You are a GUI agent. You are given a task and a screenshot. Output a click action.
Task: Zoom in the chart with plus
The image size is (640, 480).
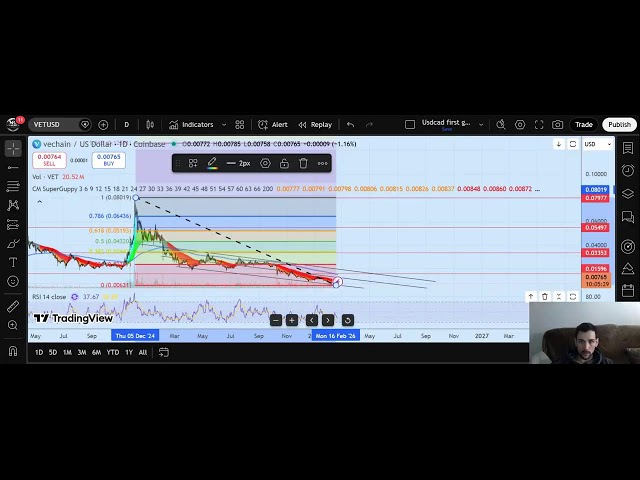coord(291,320)
